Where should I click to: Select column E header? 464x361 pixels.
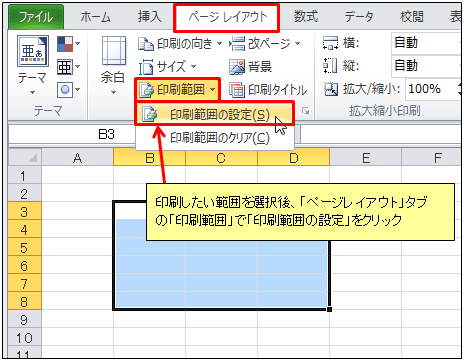pyautogui.click(x=366, y=157)
